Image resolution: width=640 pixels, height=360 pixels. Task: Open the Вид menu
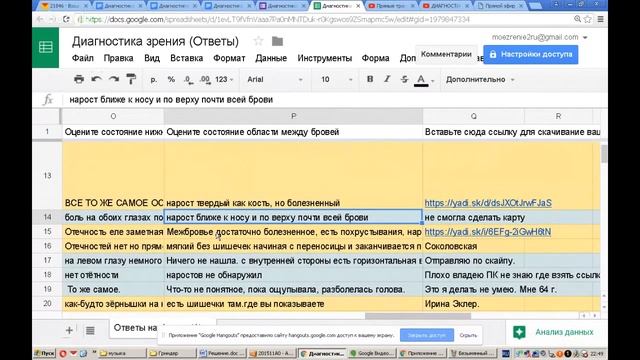pos(152,58)
